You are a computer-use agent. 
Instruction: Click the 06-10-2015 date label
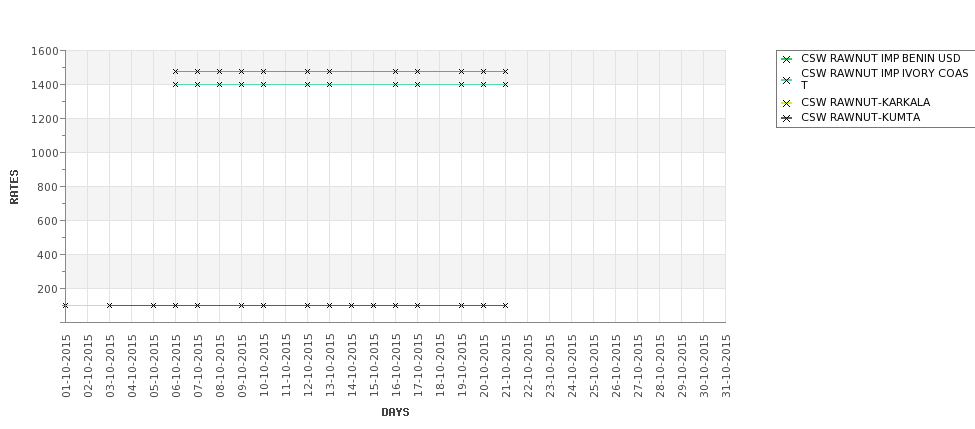(x=176, y=366)
